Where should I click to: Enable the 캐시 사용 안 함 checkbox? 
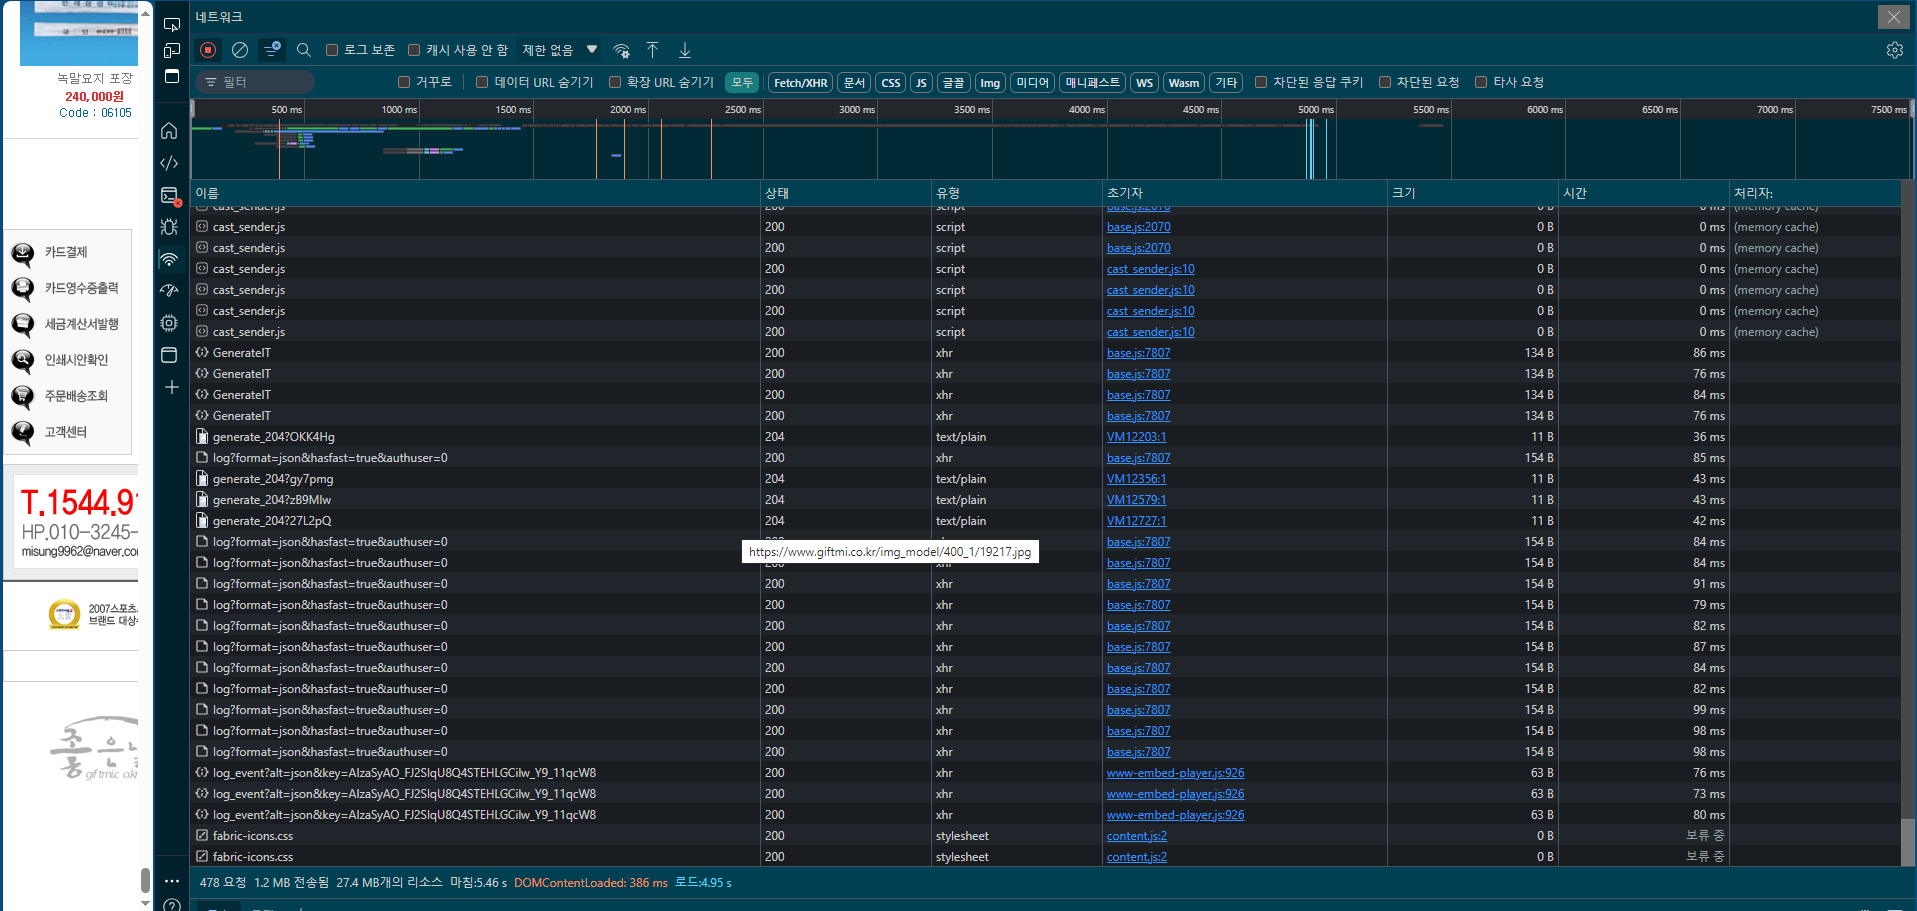click(x=414, y=50)
